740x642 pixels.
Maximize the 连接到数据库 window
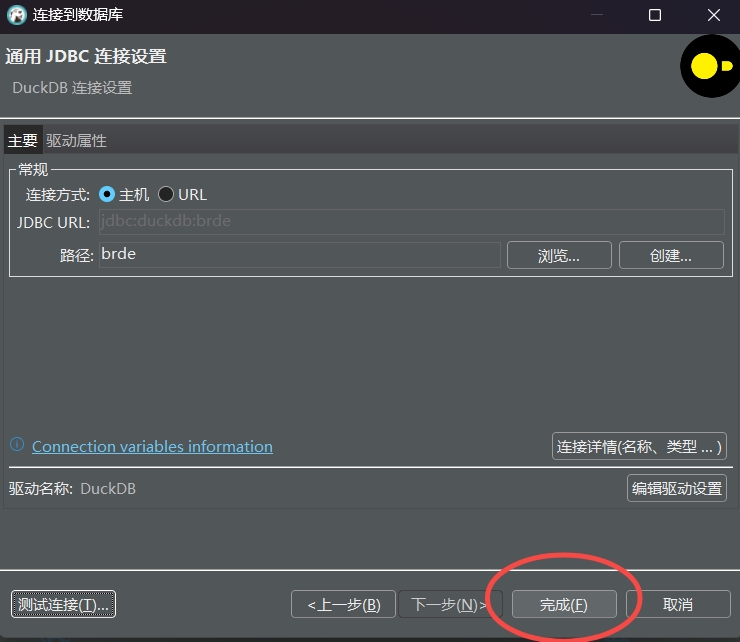(x=655, y=15)
